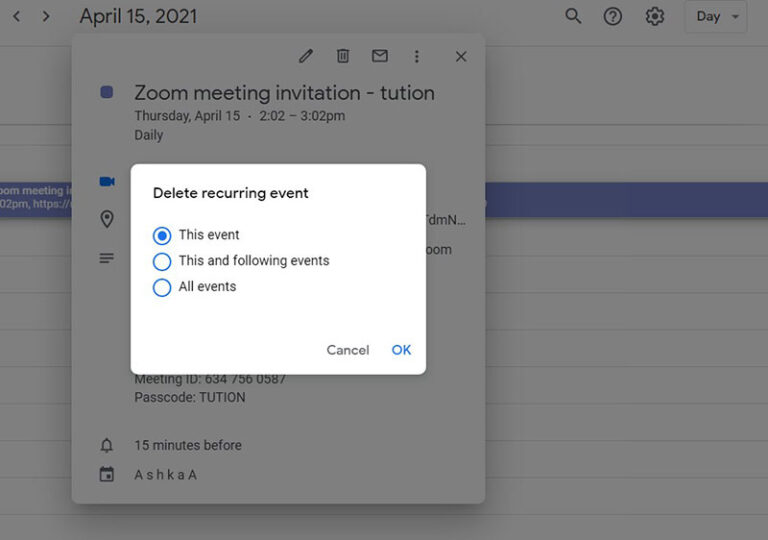Click the trash delete event icon
The image size is (768, 540).
(x=343, y=56)
